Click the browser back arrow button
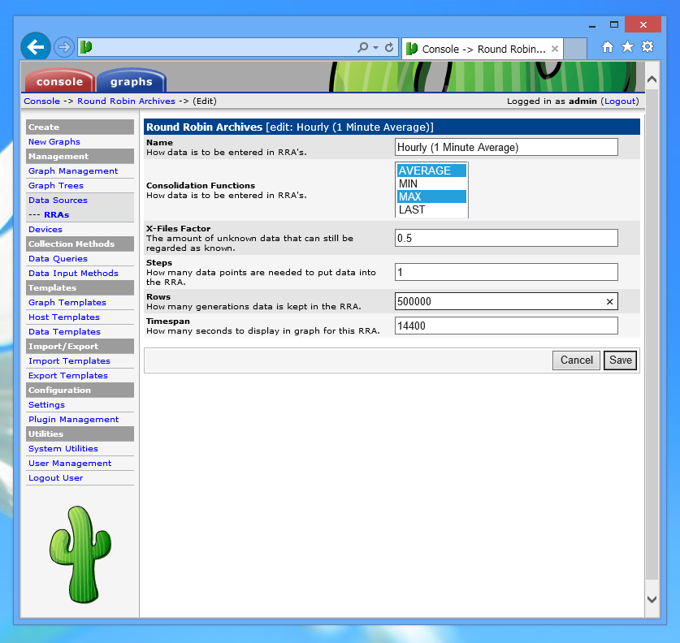Image resolution: width=680 pixels, height=643 pixels. coord(36,47)
